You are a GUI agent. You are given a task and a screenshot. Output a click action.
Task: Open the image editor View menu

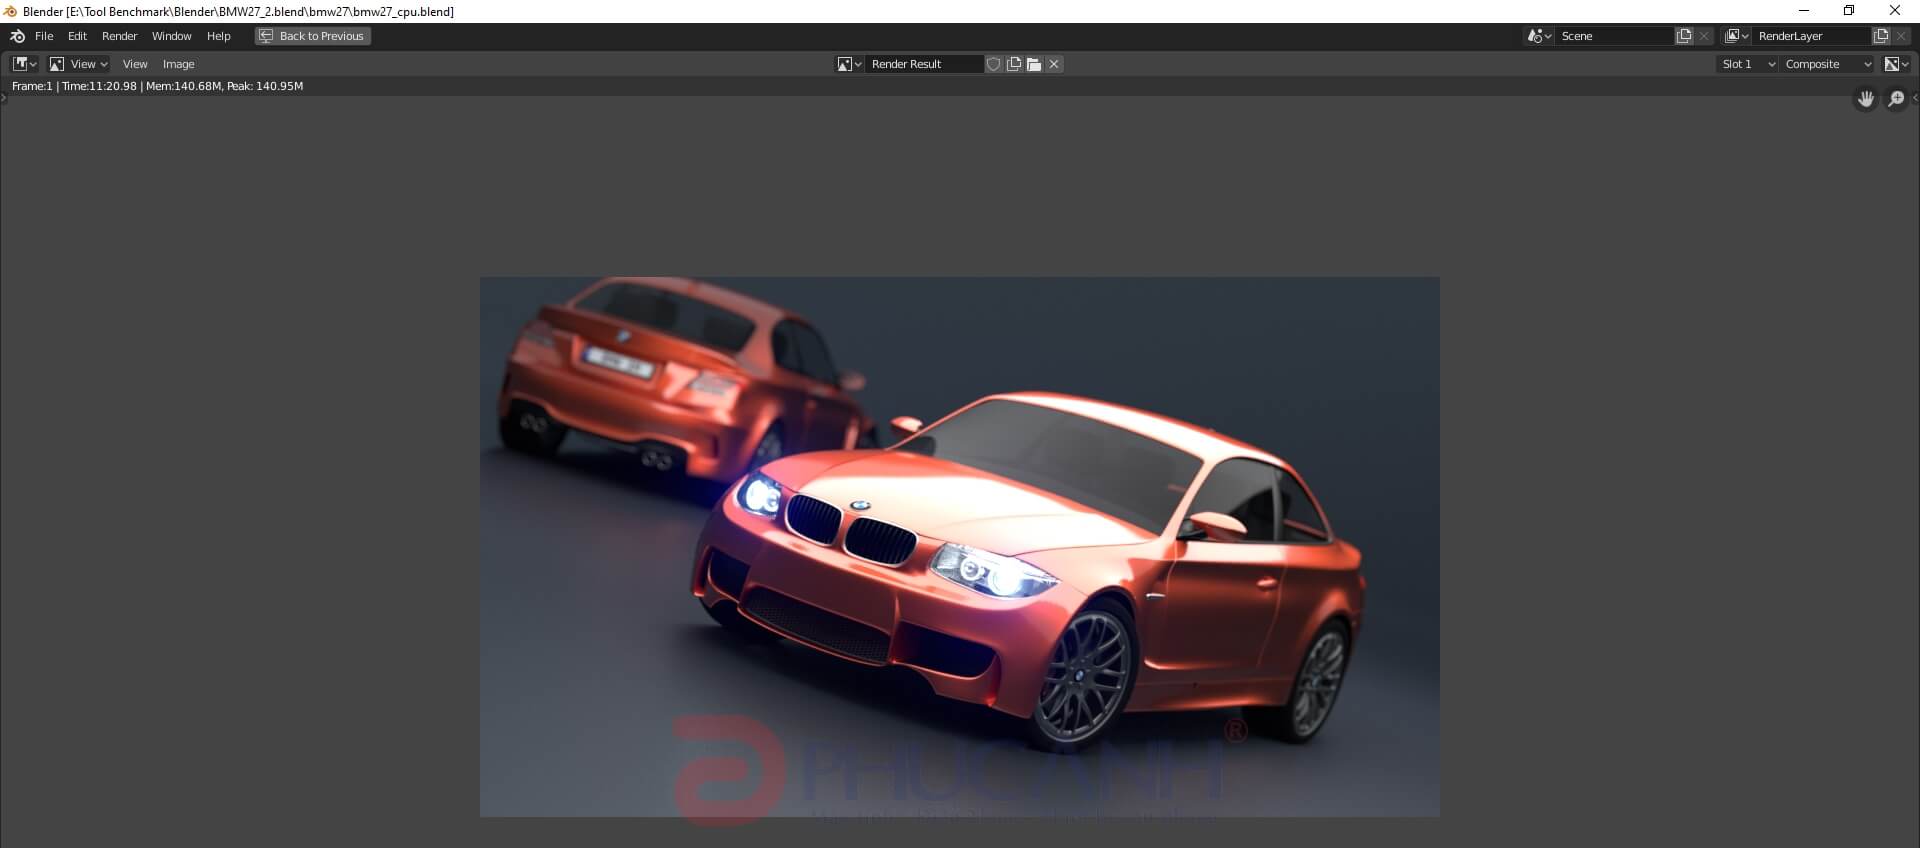[135, 64]
